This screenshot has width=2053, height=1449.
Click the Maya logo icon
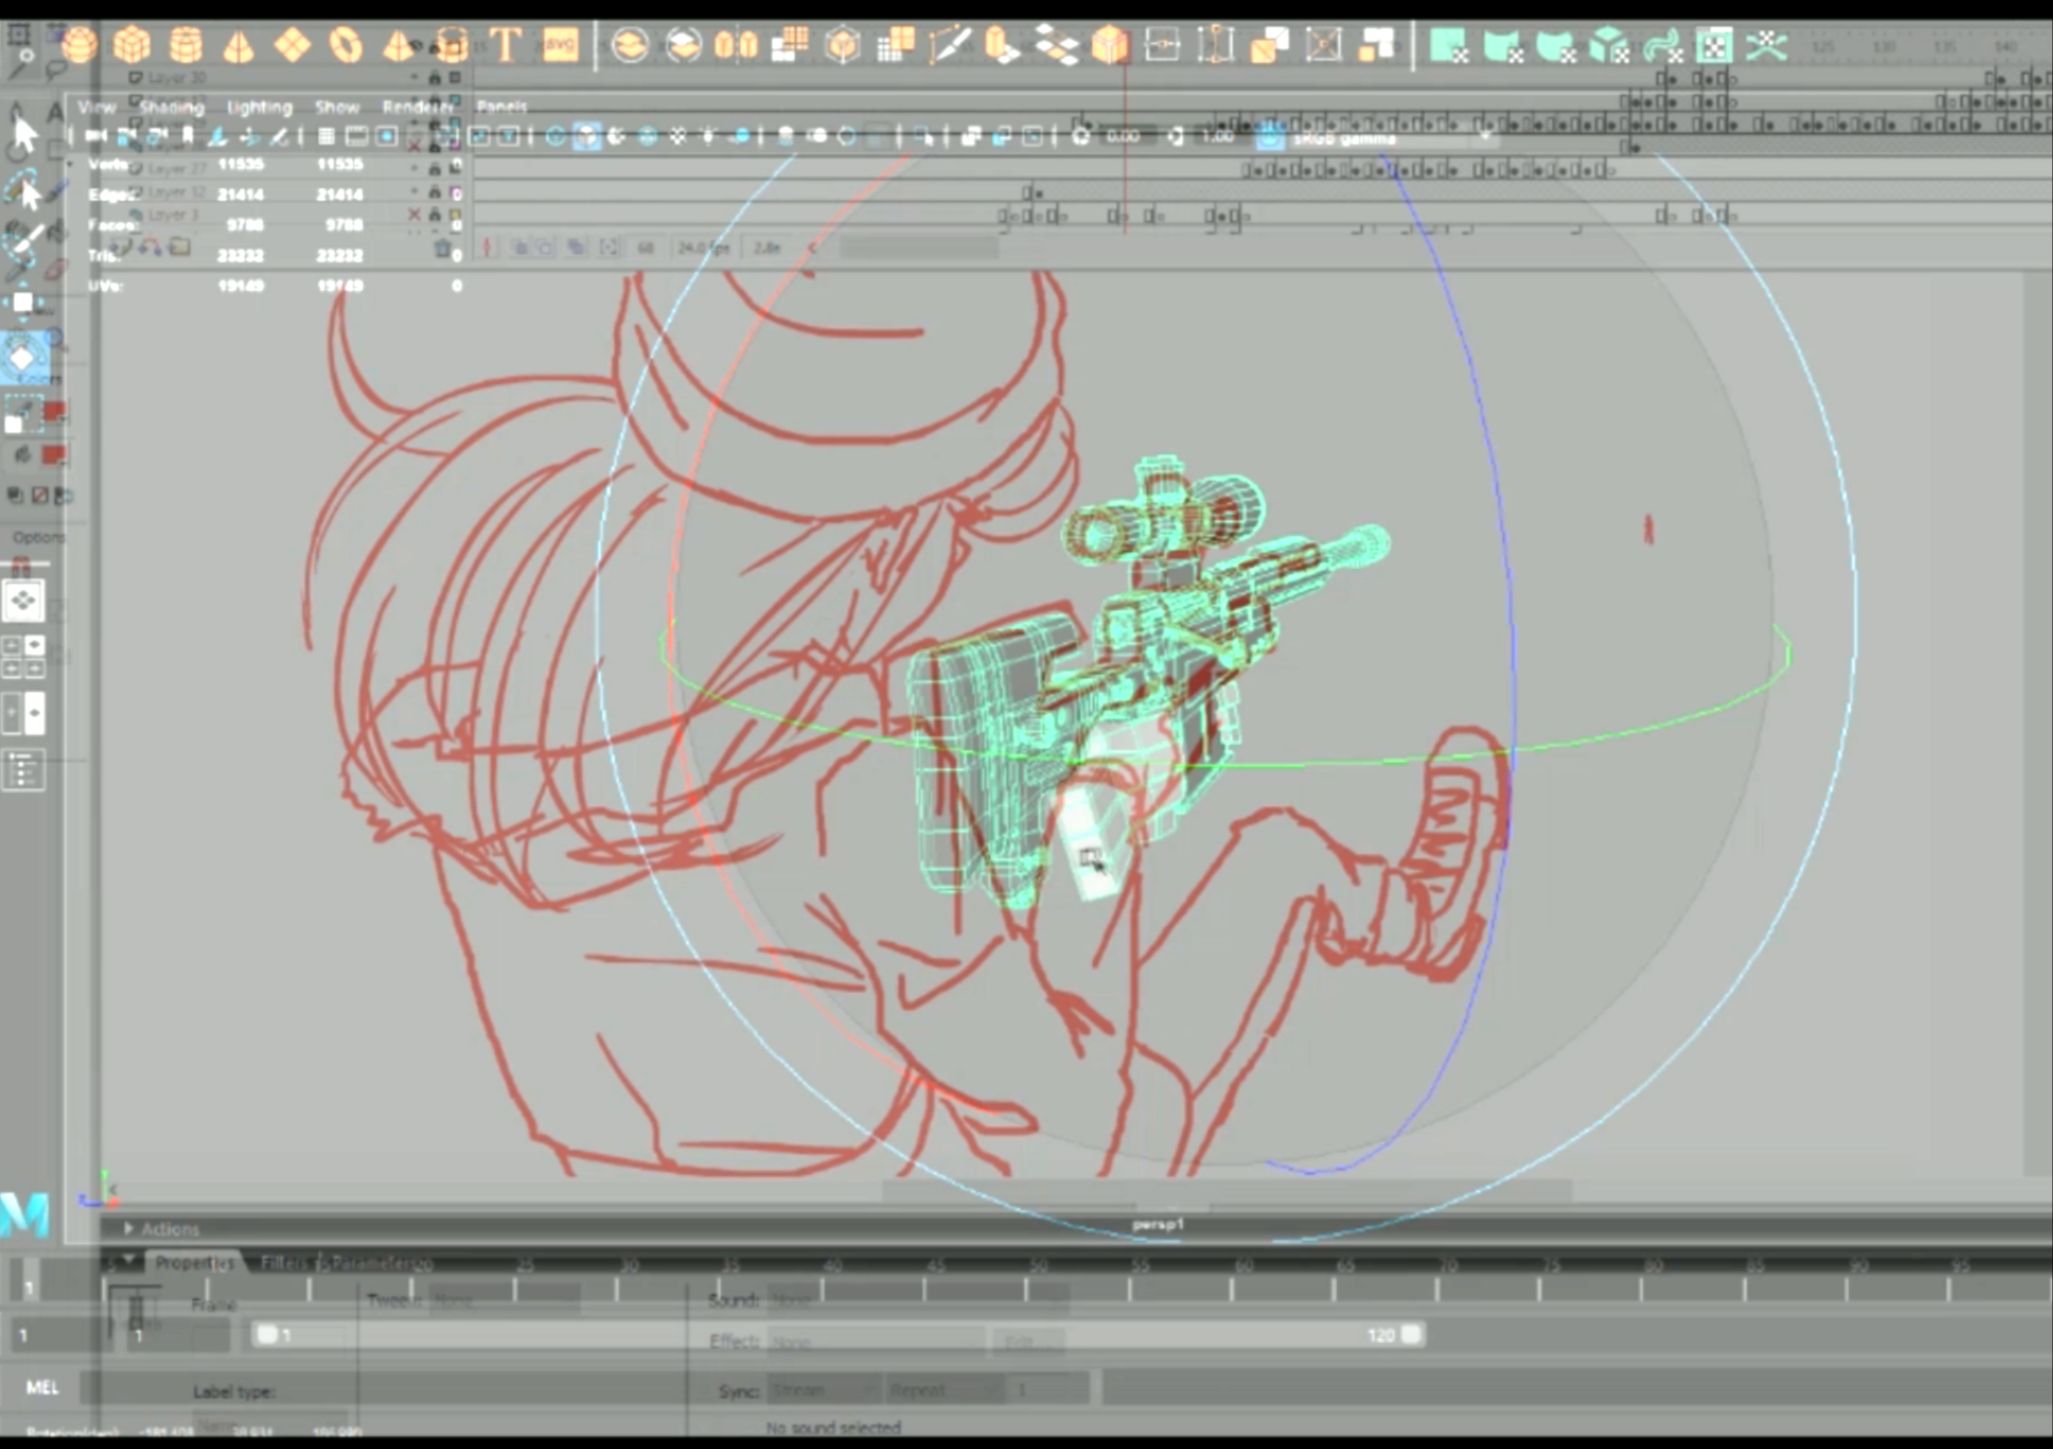click(x=25, y=1215)
